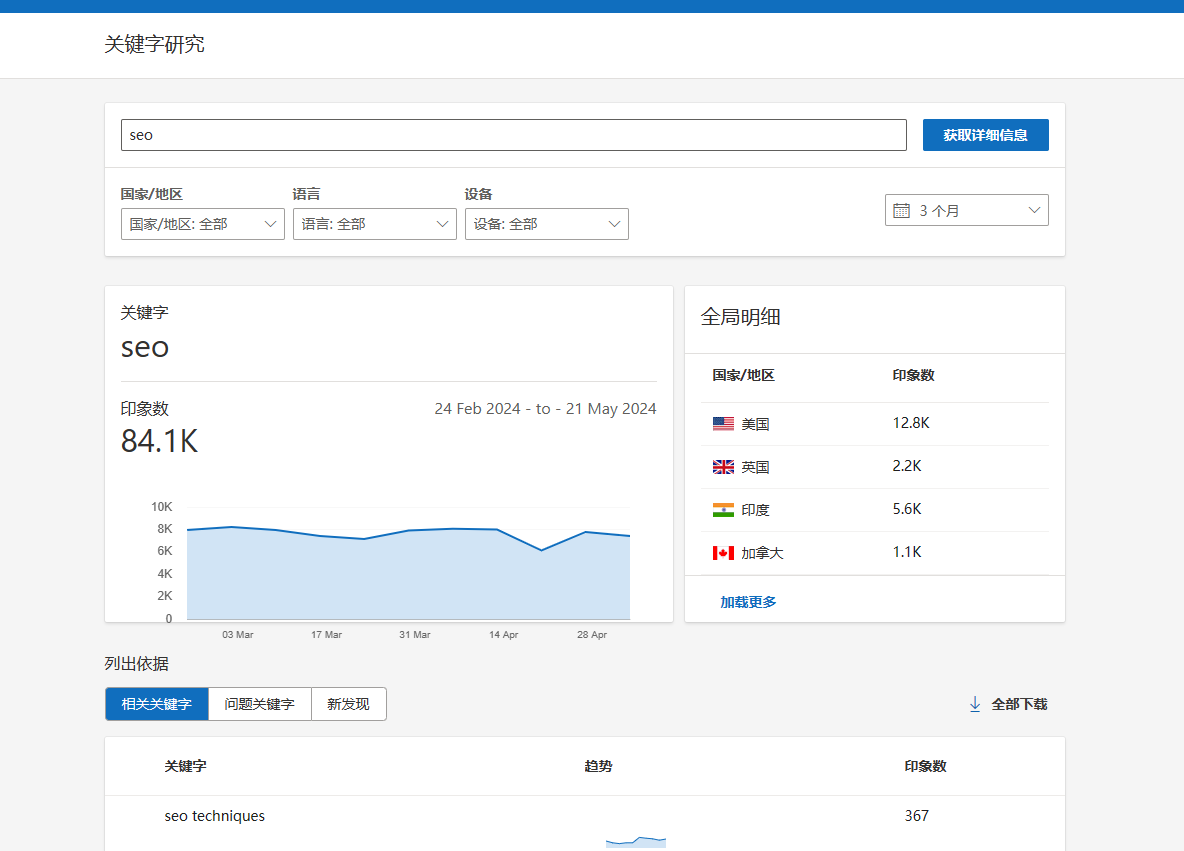
Task: Switch to the 新发现 tab
Action: tap(348, 704)
